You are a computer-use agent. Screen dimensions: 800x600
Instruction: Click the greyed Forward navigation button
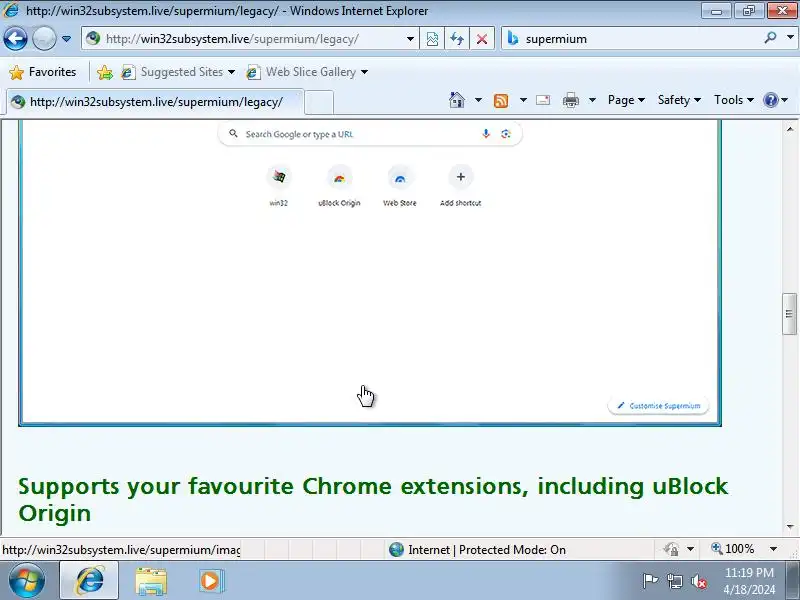tap(44, 39)
